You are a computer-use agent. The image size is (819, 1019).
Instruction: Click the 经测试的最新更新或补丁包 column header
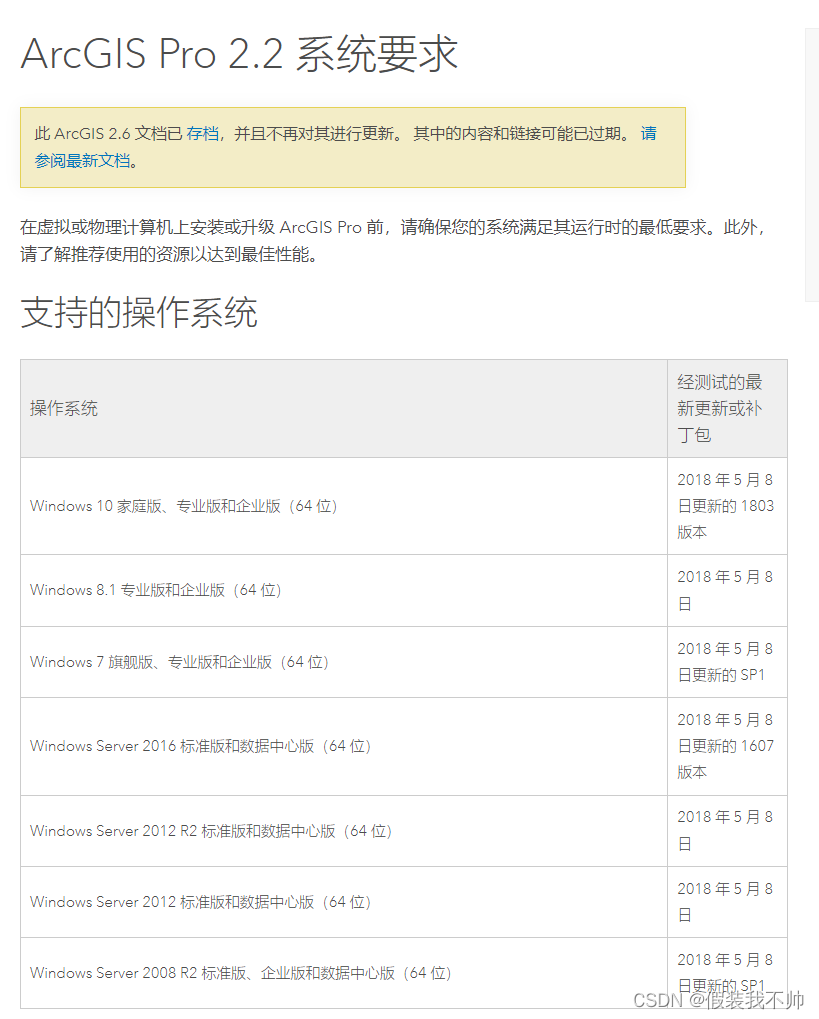click(x=727, y=408)
